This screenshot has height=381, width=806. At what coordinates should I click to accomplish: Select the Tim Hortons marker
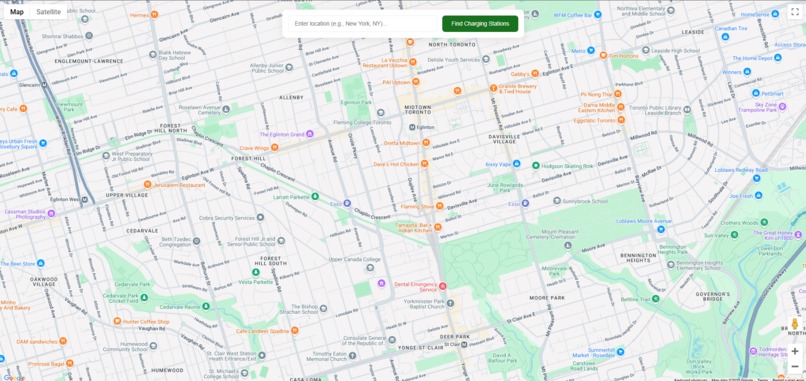(603, 55)
